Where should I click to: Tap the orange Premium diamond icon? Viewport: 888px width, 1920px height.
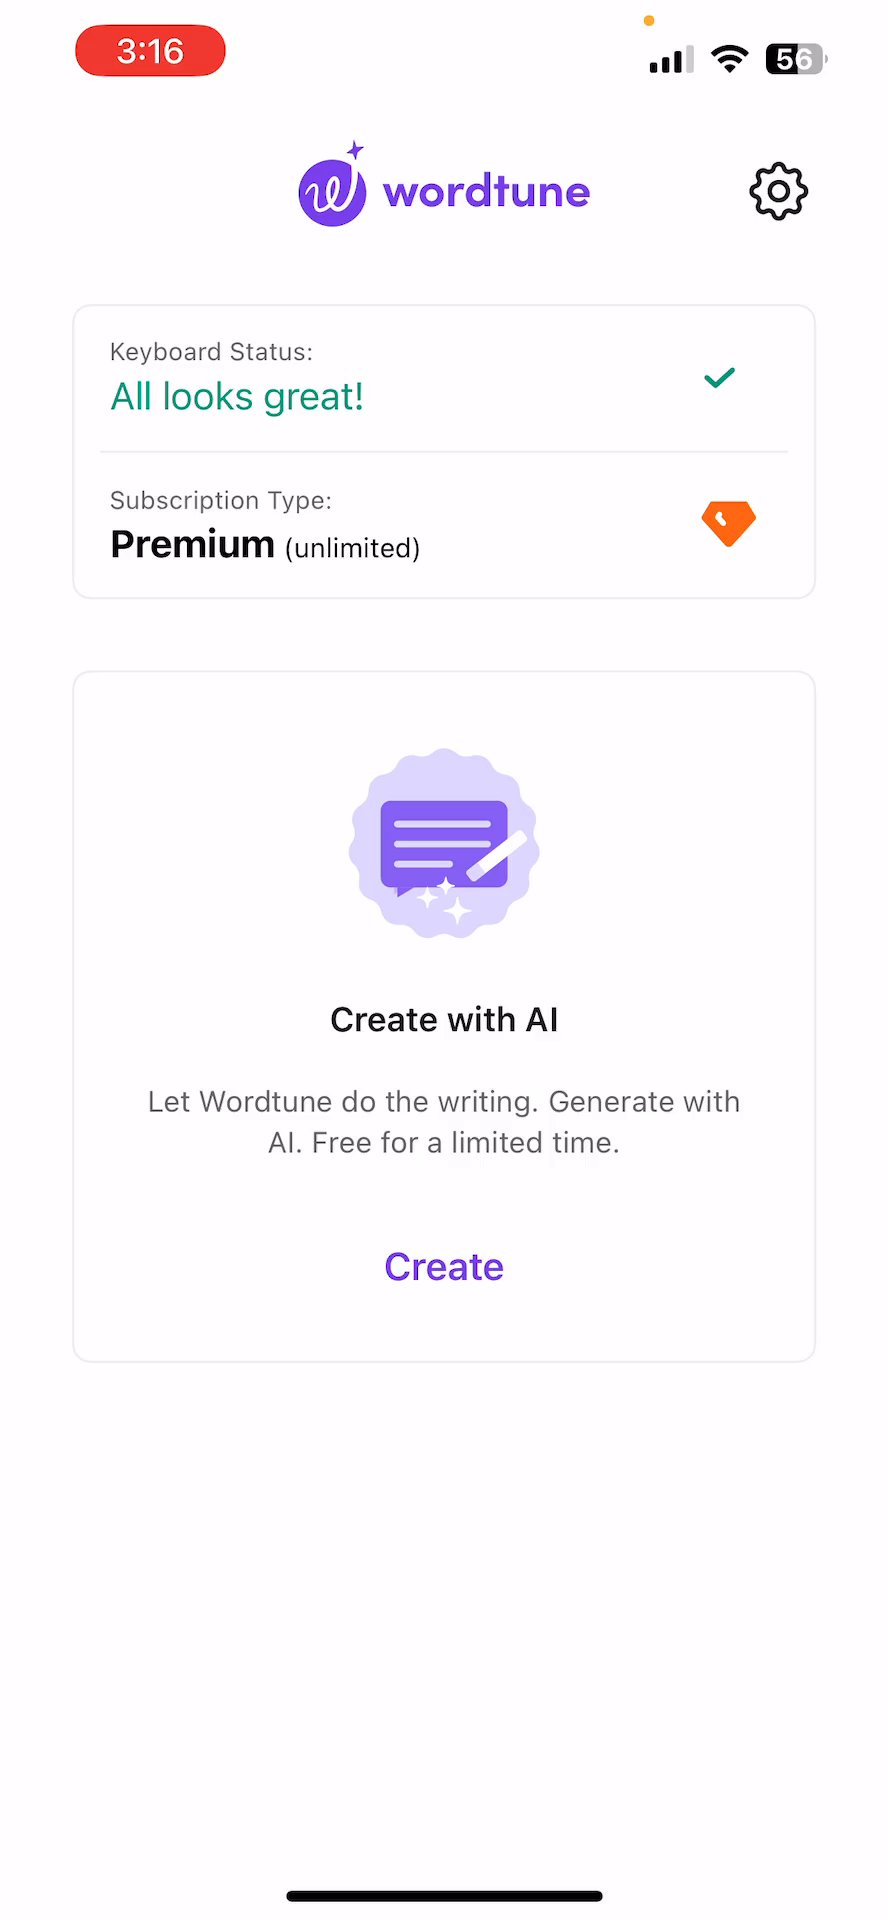tap(729, 523)
